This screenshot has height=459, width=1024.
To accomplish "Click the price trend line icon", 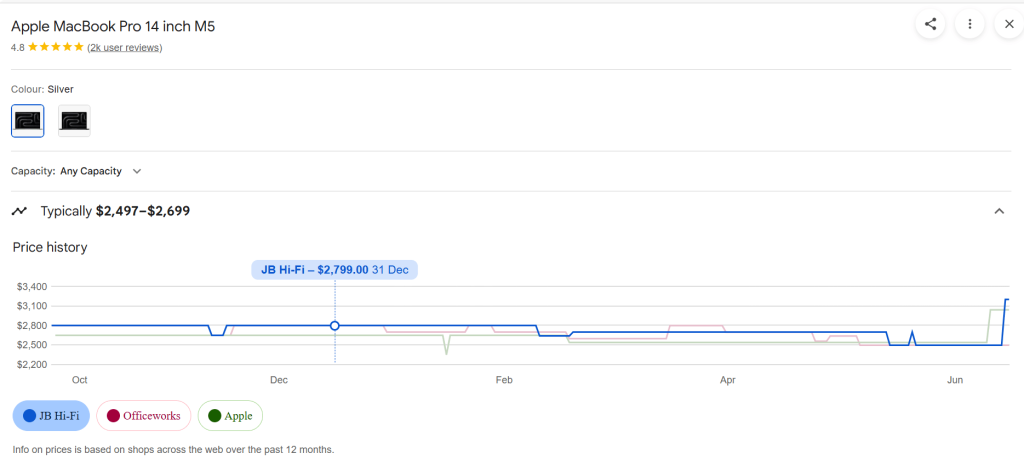I will (20, 211).
